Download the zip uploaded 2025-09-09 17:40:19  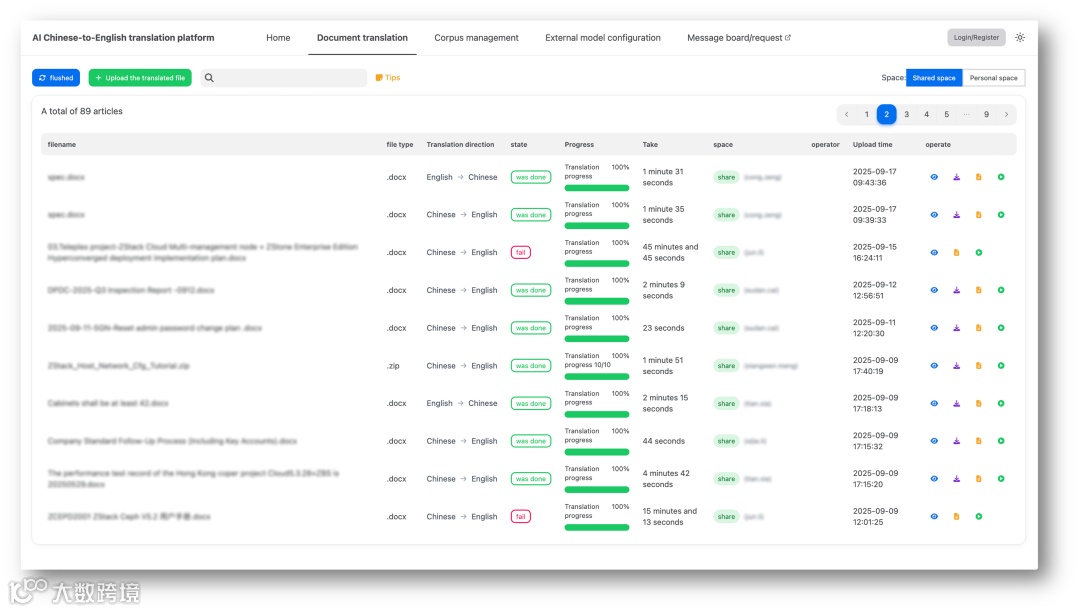957,366
